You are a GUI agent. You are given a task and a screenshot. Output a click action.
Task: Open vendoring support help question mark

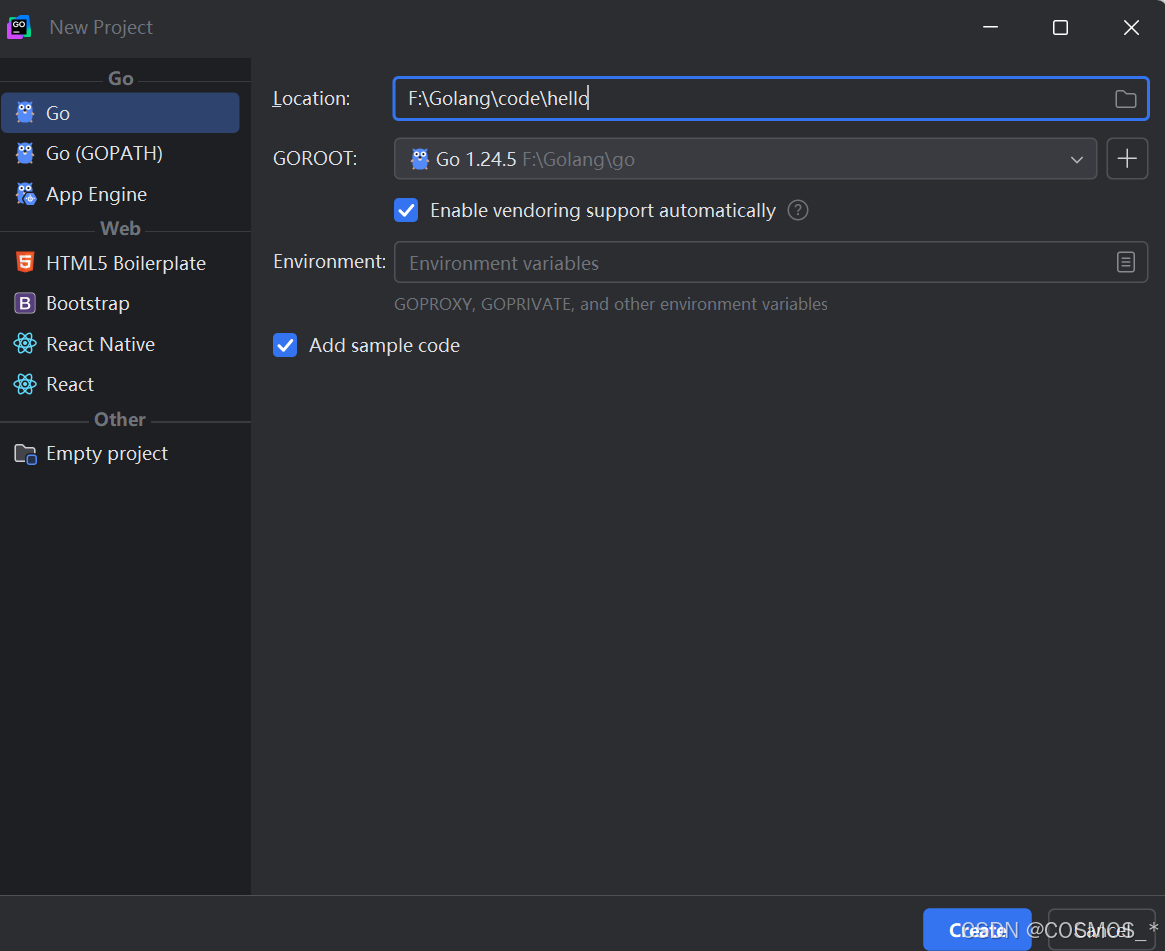click(x=798, y=210)
